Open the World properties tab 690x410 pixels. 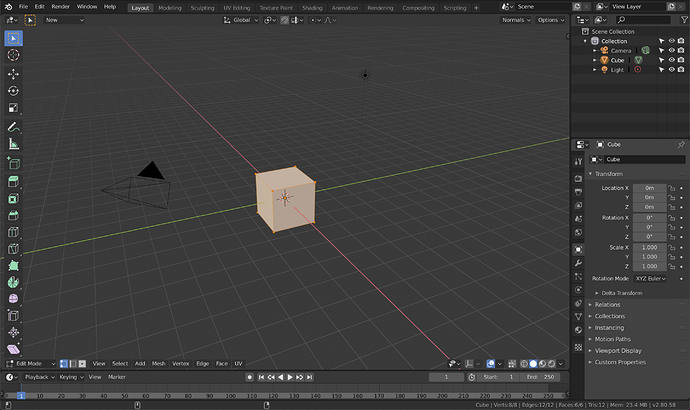(578, 232)
